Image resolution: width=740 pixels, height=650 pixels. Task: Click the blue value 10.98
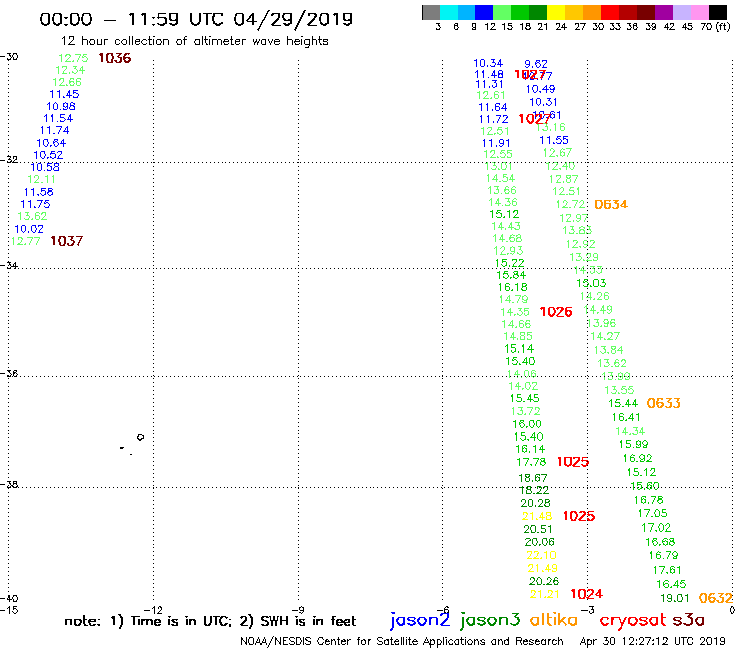61,106
